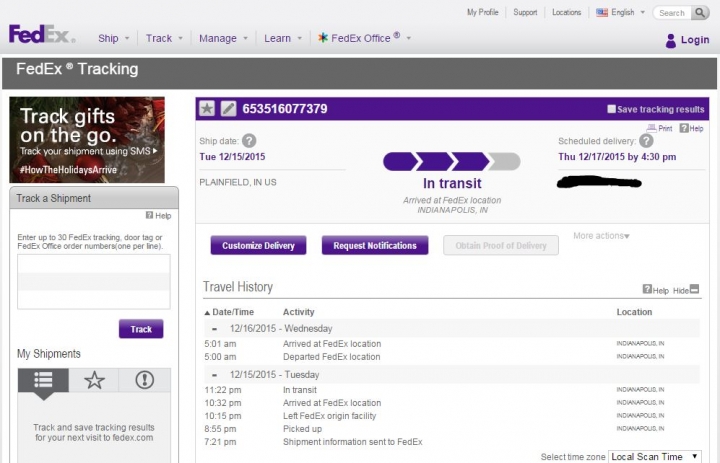The width and height of the screenshot is (720, 463).
Task: Select the 7:21 pm Shipment information sent row
Action: 452,442
